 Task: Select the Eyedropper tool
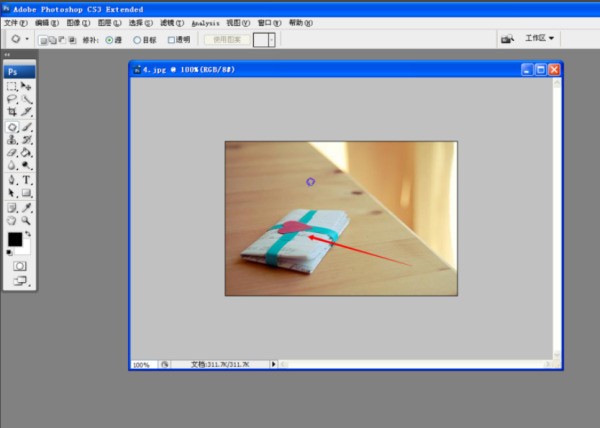26,208
